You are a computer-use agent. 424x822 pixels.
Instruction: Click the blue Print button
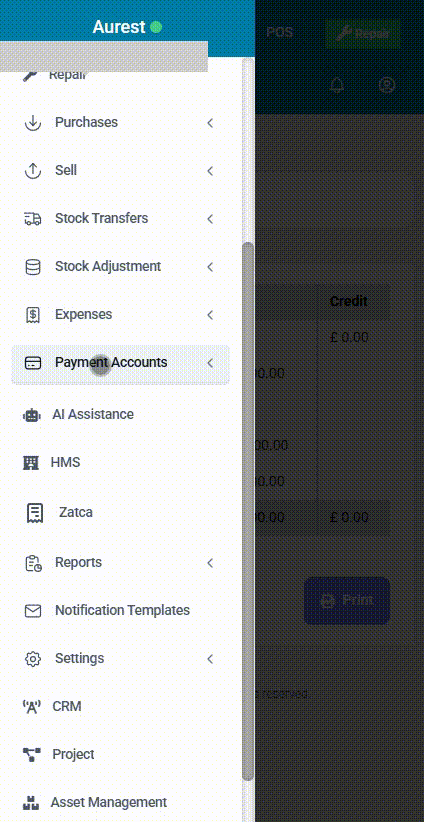pyautogui.click(x=347, y=601)
